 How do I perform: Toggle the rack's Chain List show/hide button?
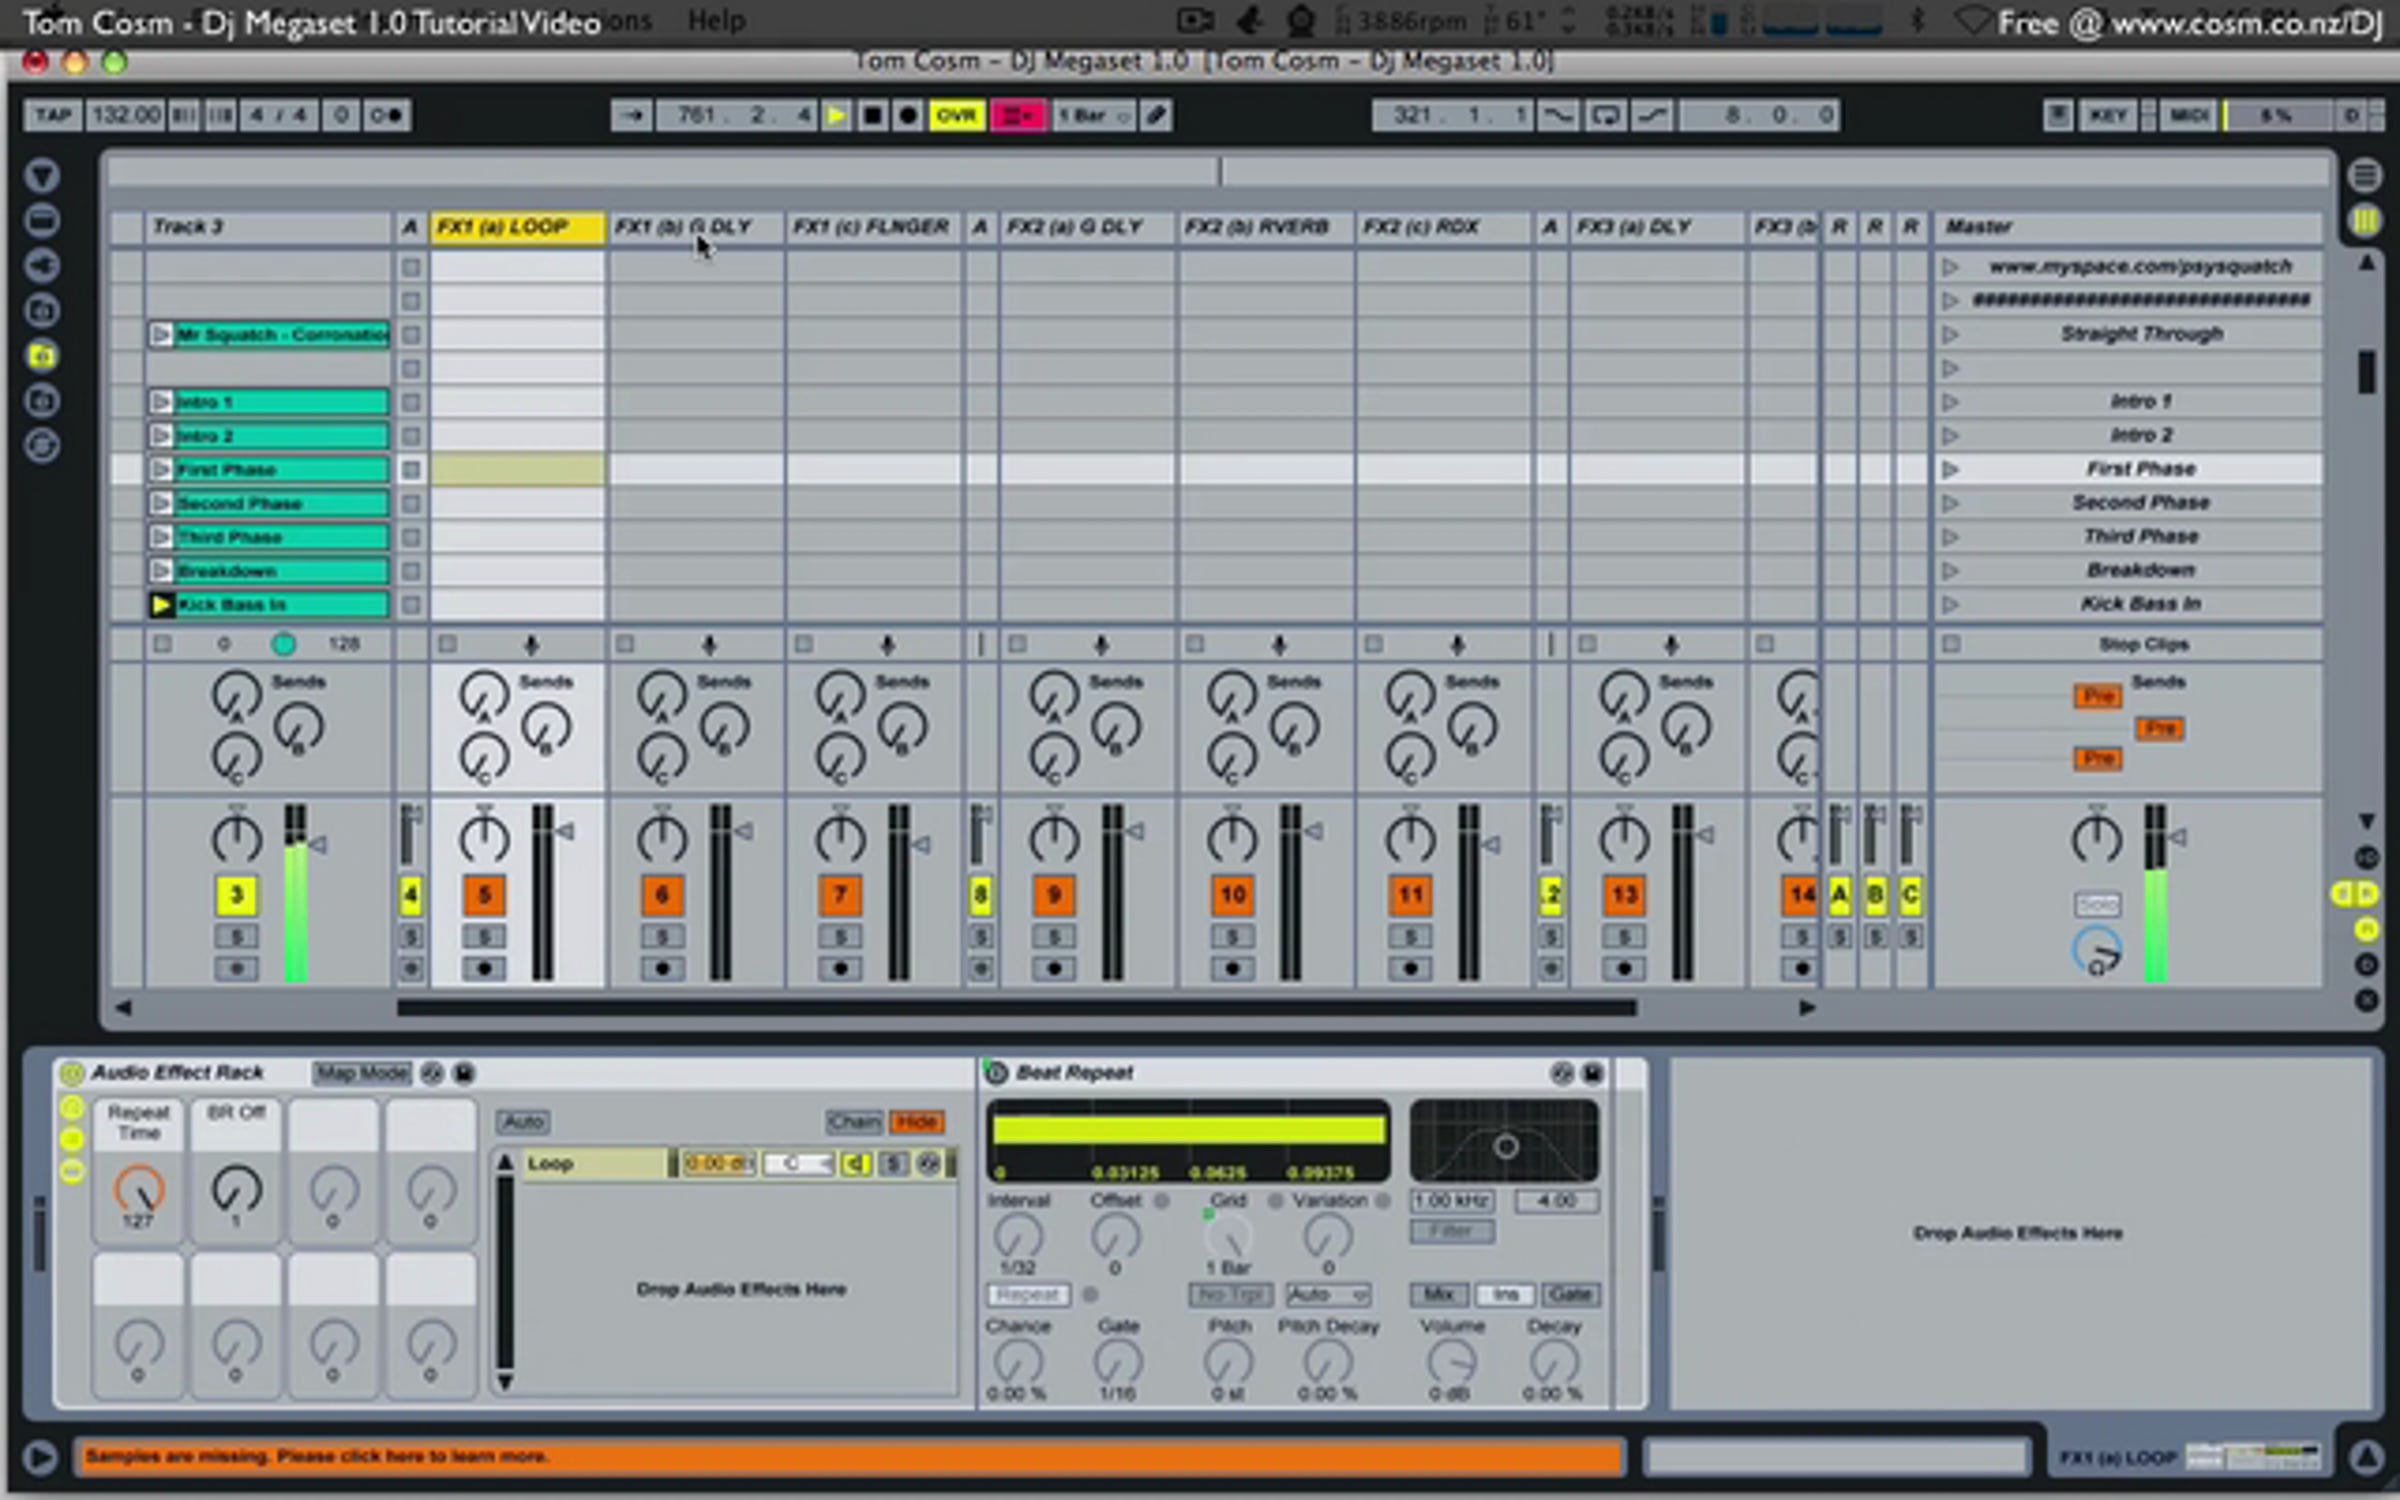72,1139
